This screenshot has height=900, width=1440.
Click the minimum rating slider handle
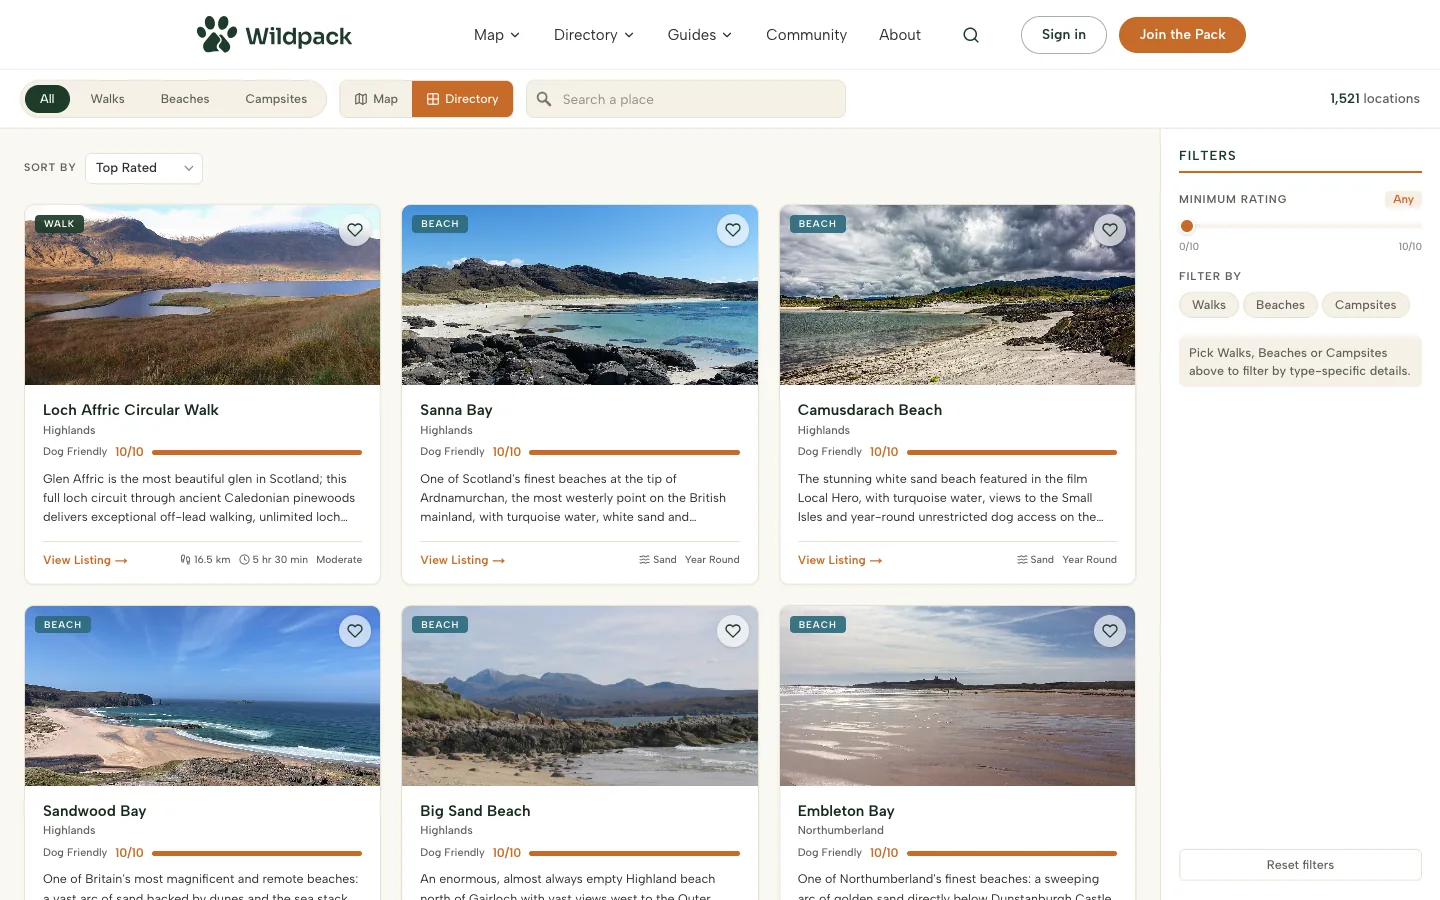pos(1187,226)
